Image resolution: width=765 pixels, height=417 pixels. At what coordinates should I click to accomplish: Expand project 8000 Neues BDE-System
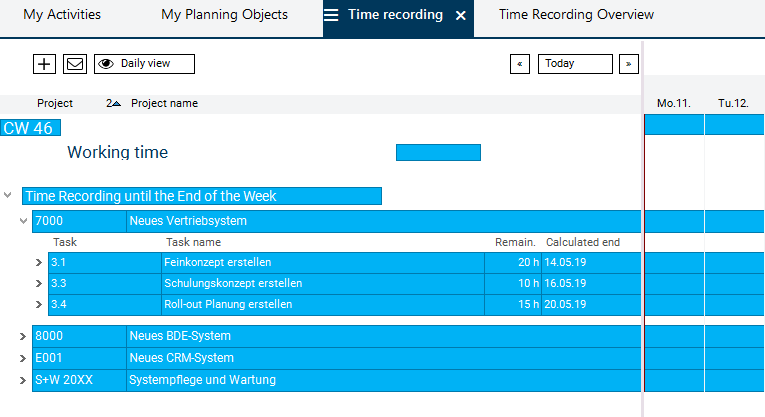[23, 336]
